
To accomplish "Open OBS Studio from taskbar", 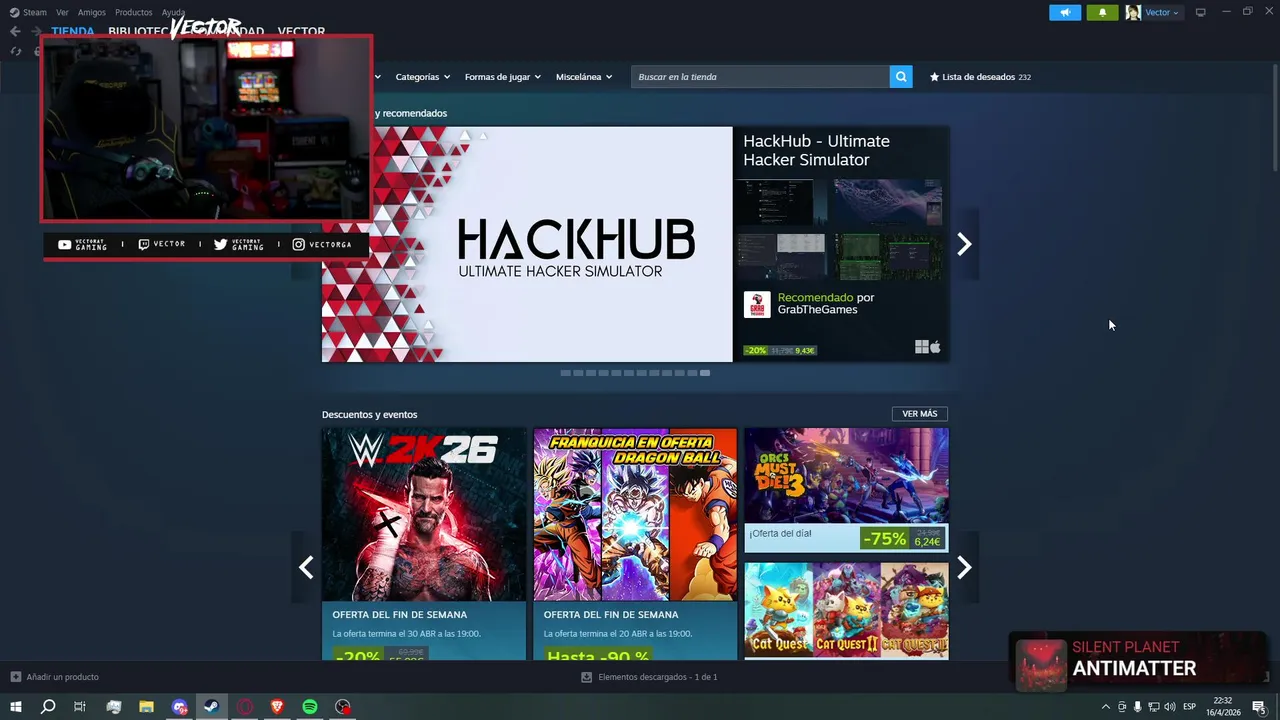I will pyautogui.click(x=343, y=707).
